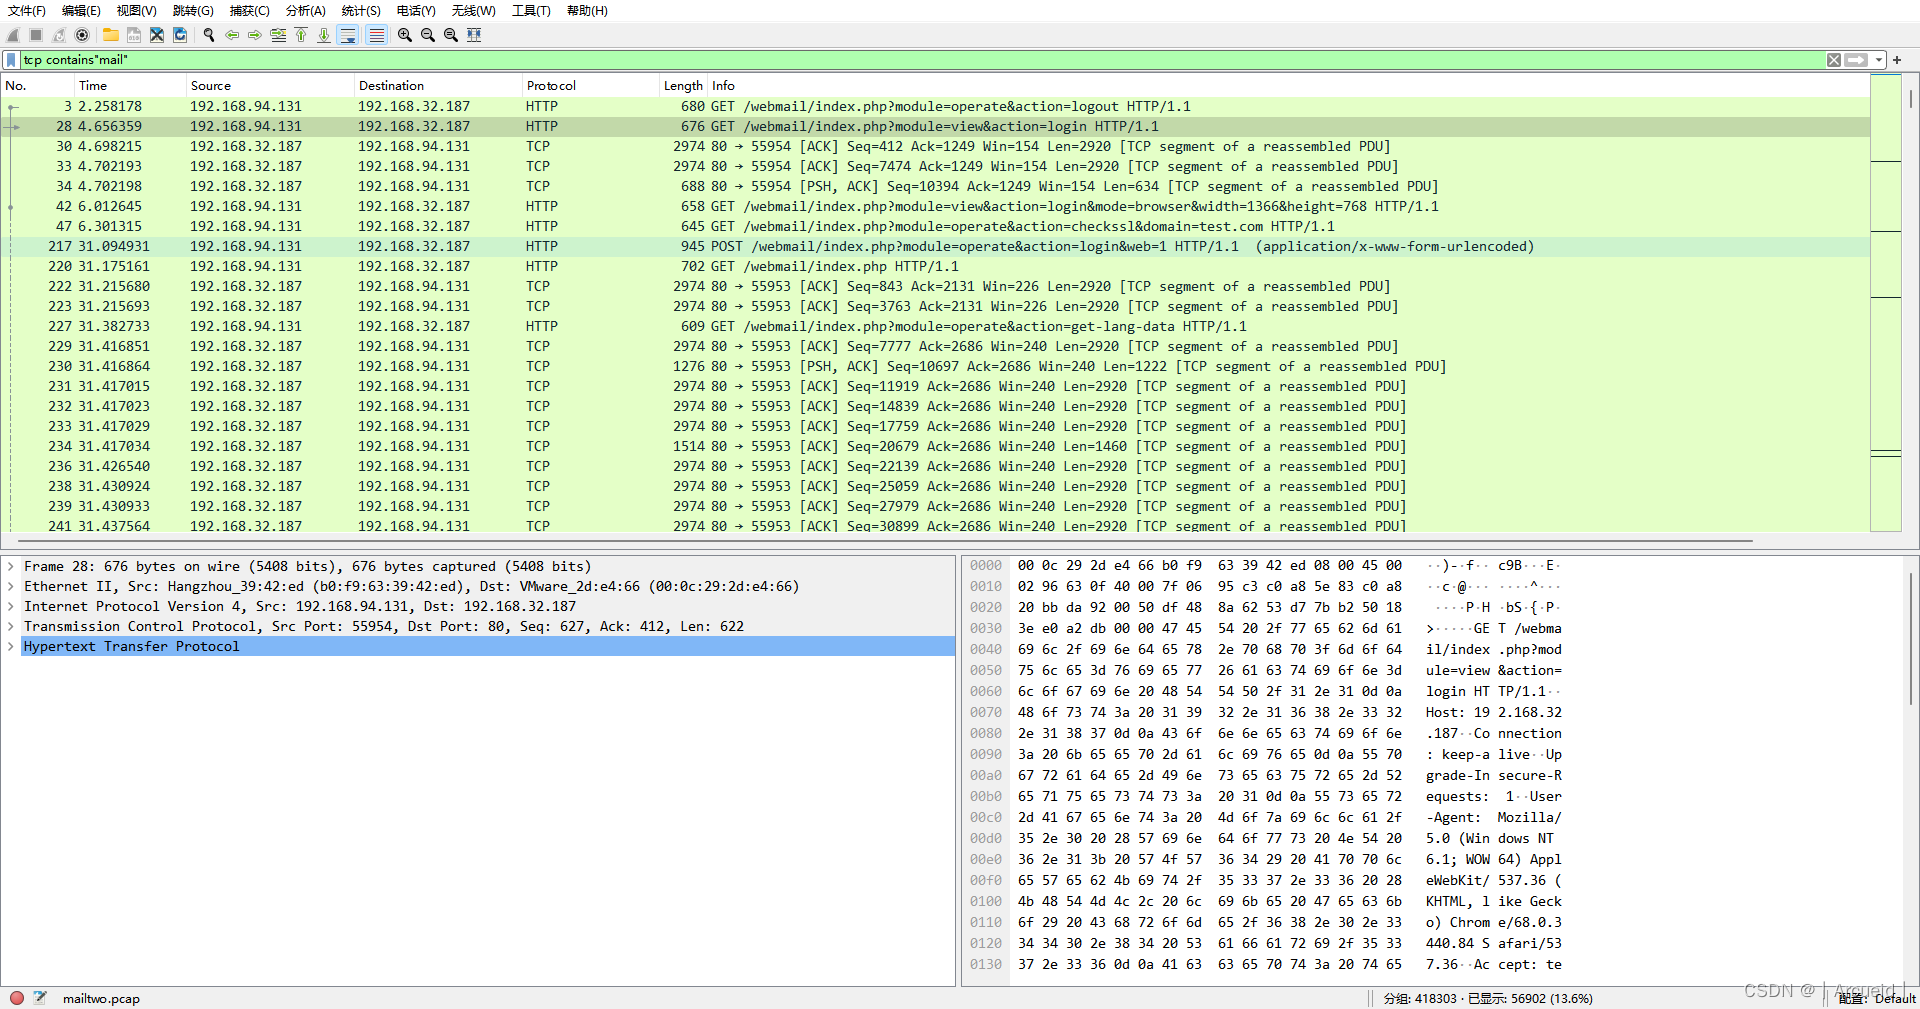
Task: Go to the previous packet arrow
Action: click(x=232, y=35)
